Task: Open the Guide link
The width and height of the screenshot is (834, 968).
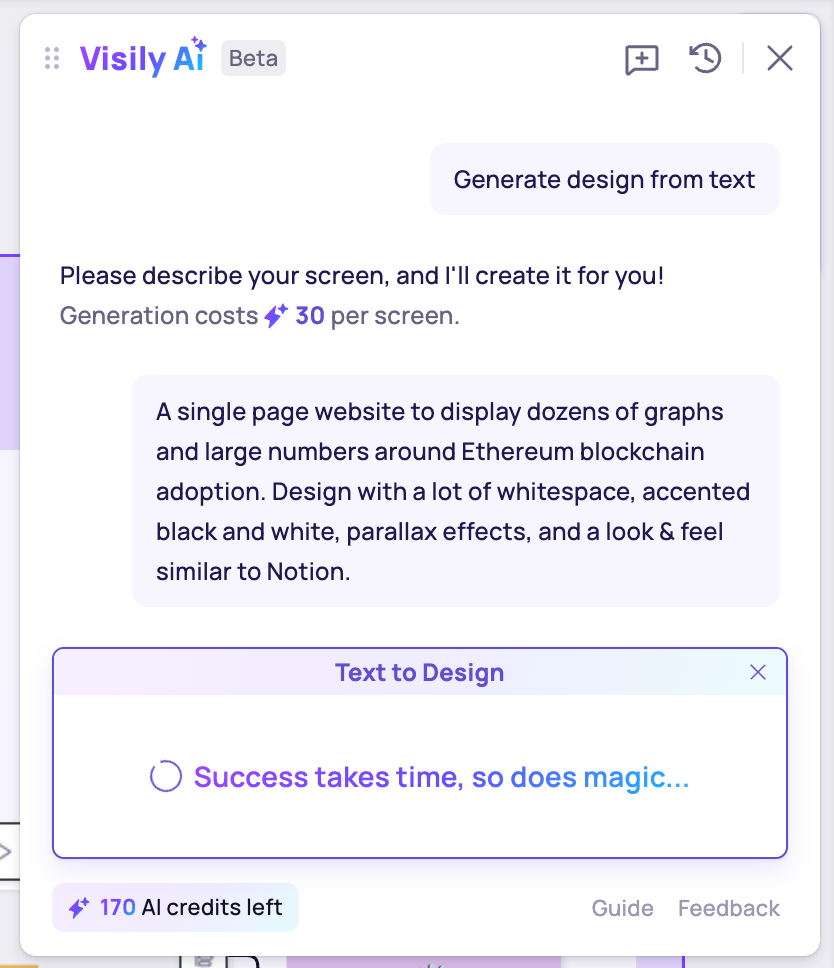Action: [x=622, y=908]
